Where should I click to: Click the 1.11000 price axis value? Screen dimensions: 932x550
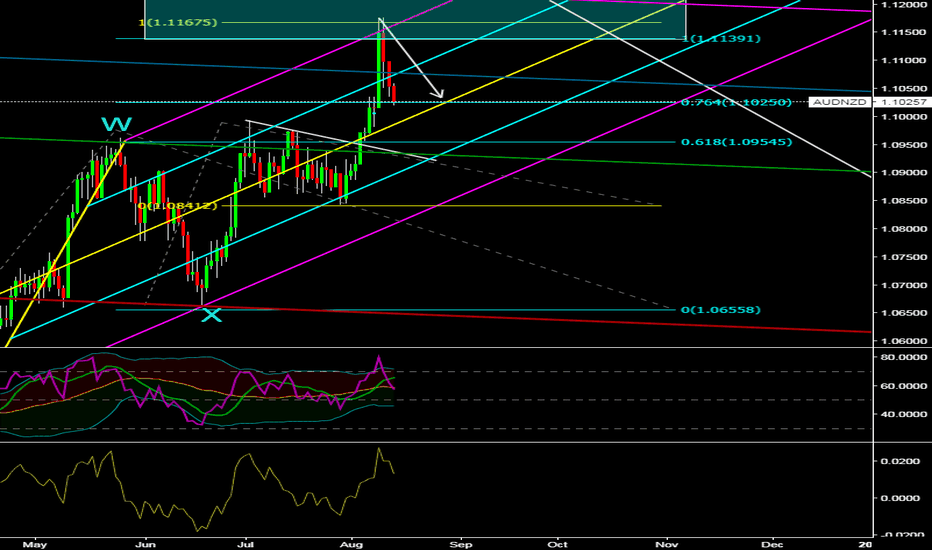click(x=904, y=61)
